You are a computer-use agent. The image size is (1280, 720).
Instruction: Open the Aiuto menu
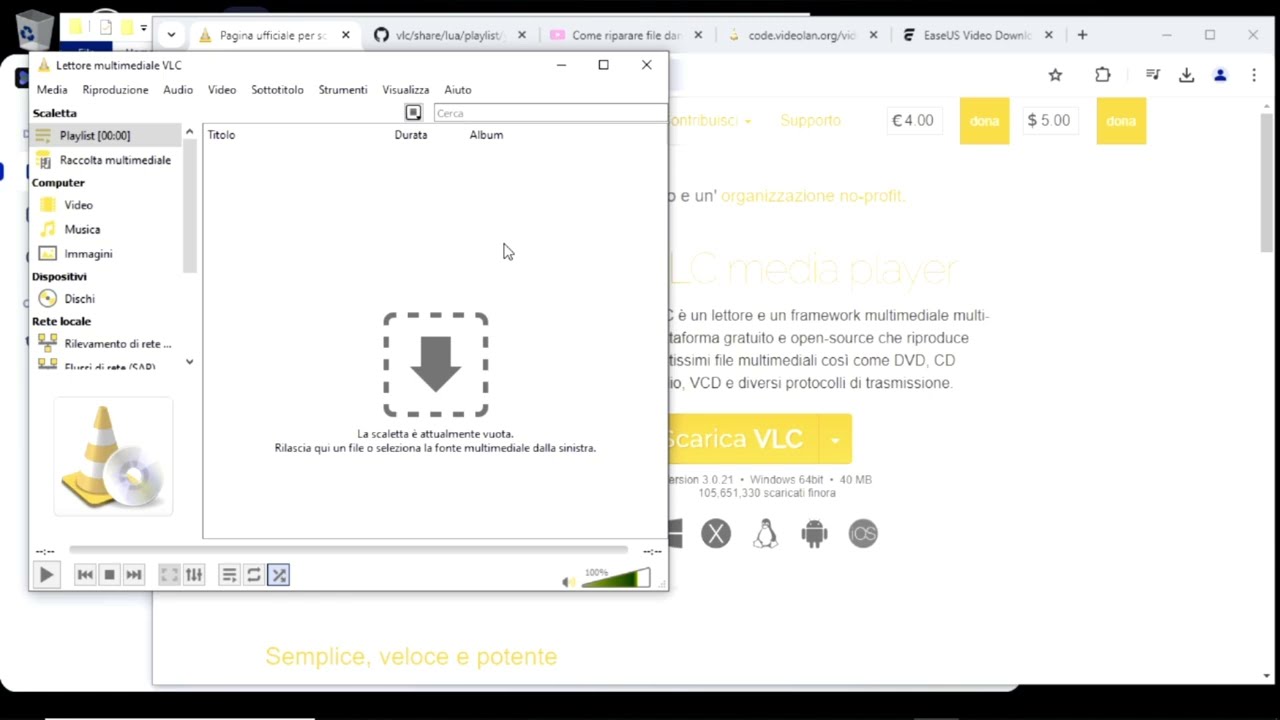tap(458, 90)
